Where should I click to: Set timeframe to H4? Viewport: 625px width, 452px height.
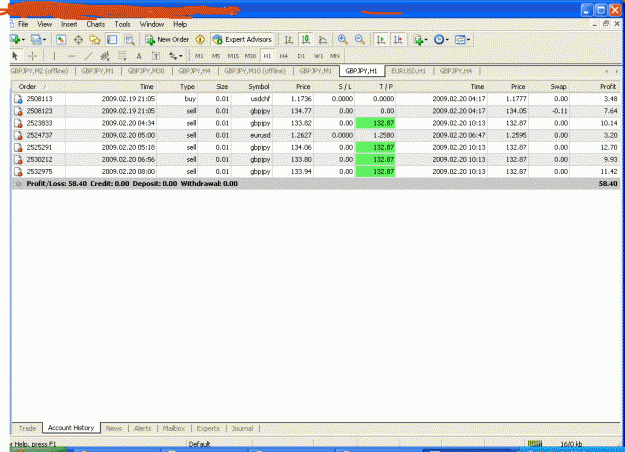[283, 56]
